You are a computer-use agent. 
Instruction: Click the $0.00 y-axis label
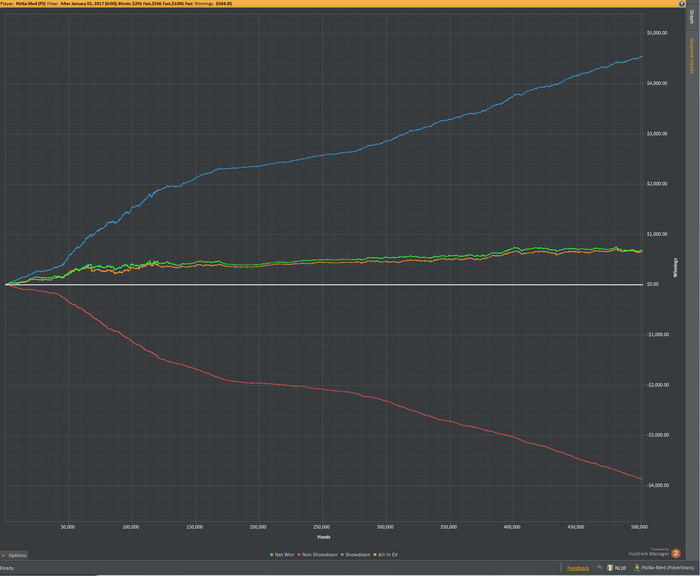653,284
